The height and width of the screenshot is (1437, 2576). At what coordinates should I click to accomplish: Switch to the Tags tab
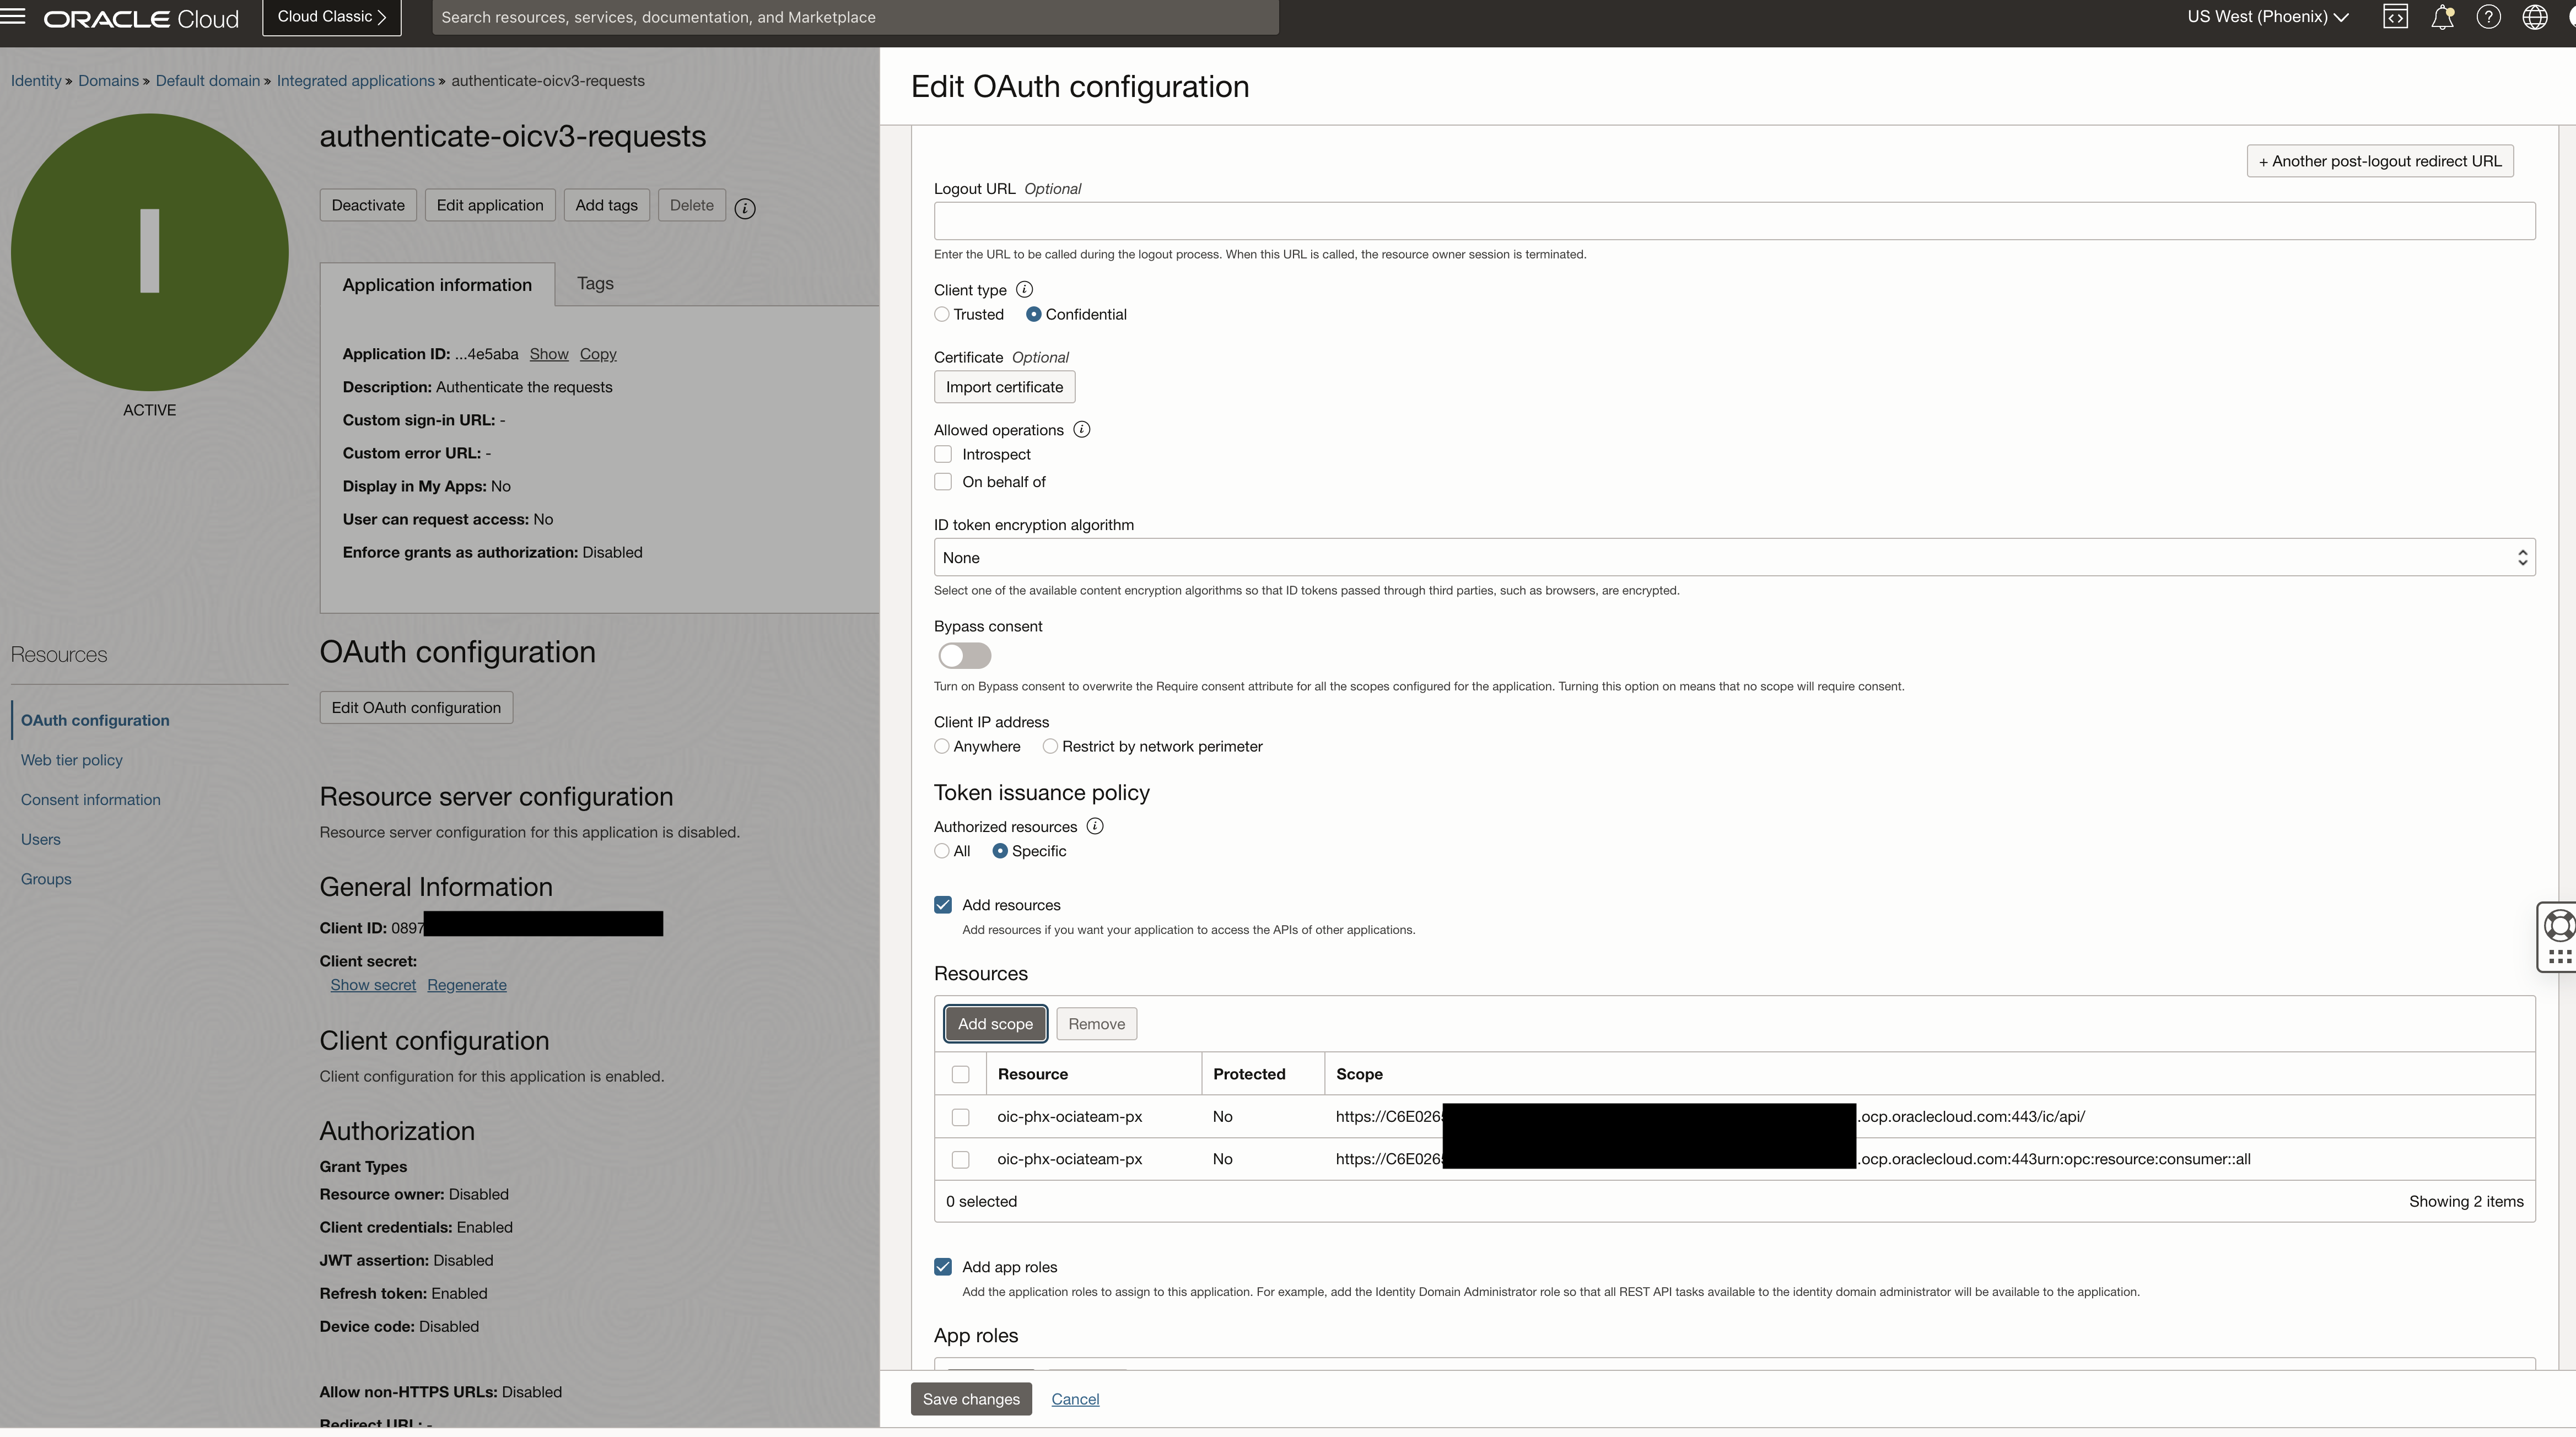pos(595,284)
